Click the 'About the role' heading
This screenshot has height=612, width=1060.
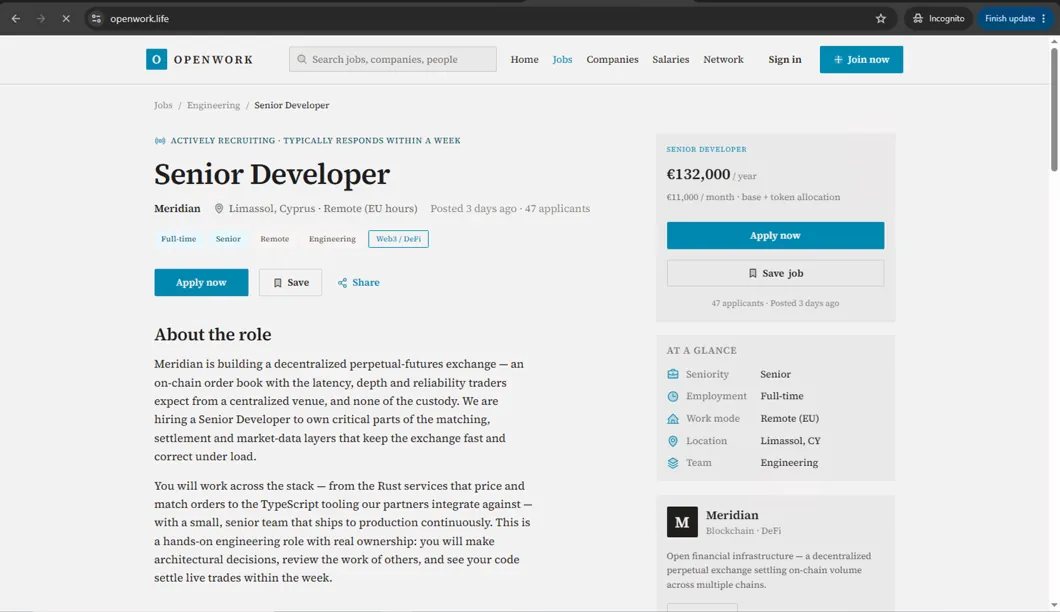[x=212, y=334]
